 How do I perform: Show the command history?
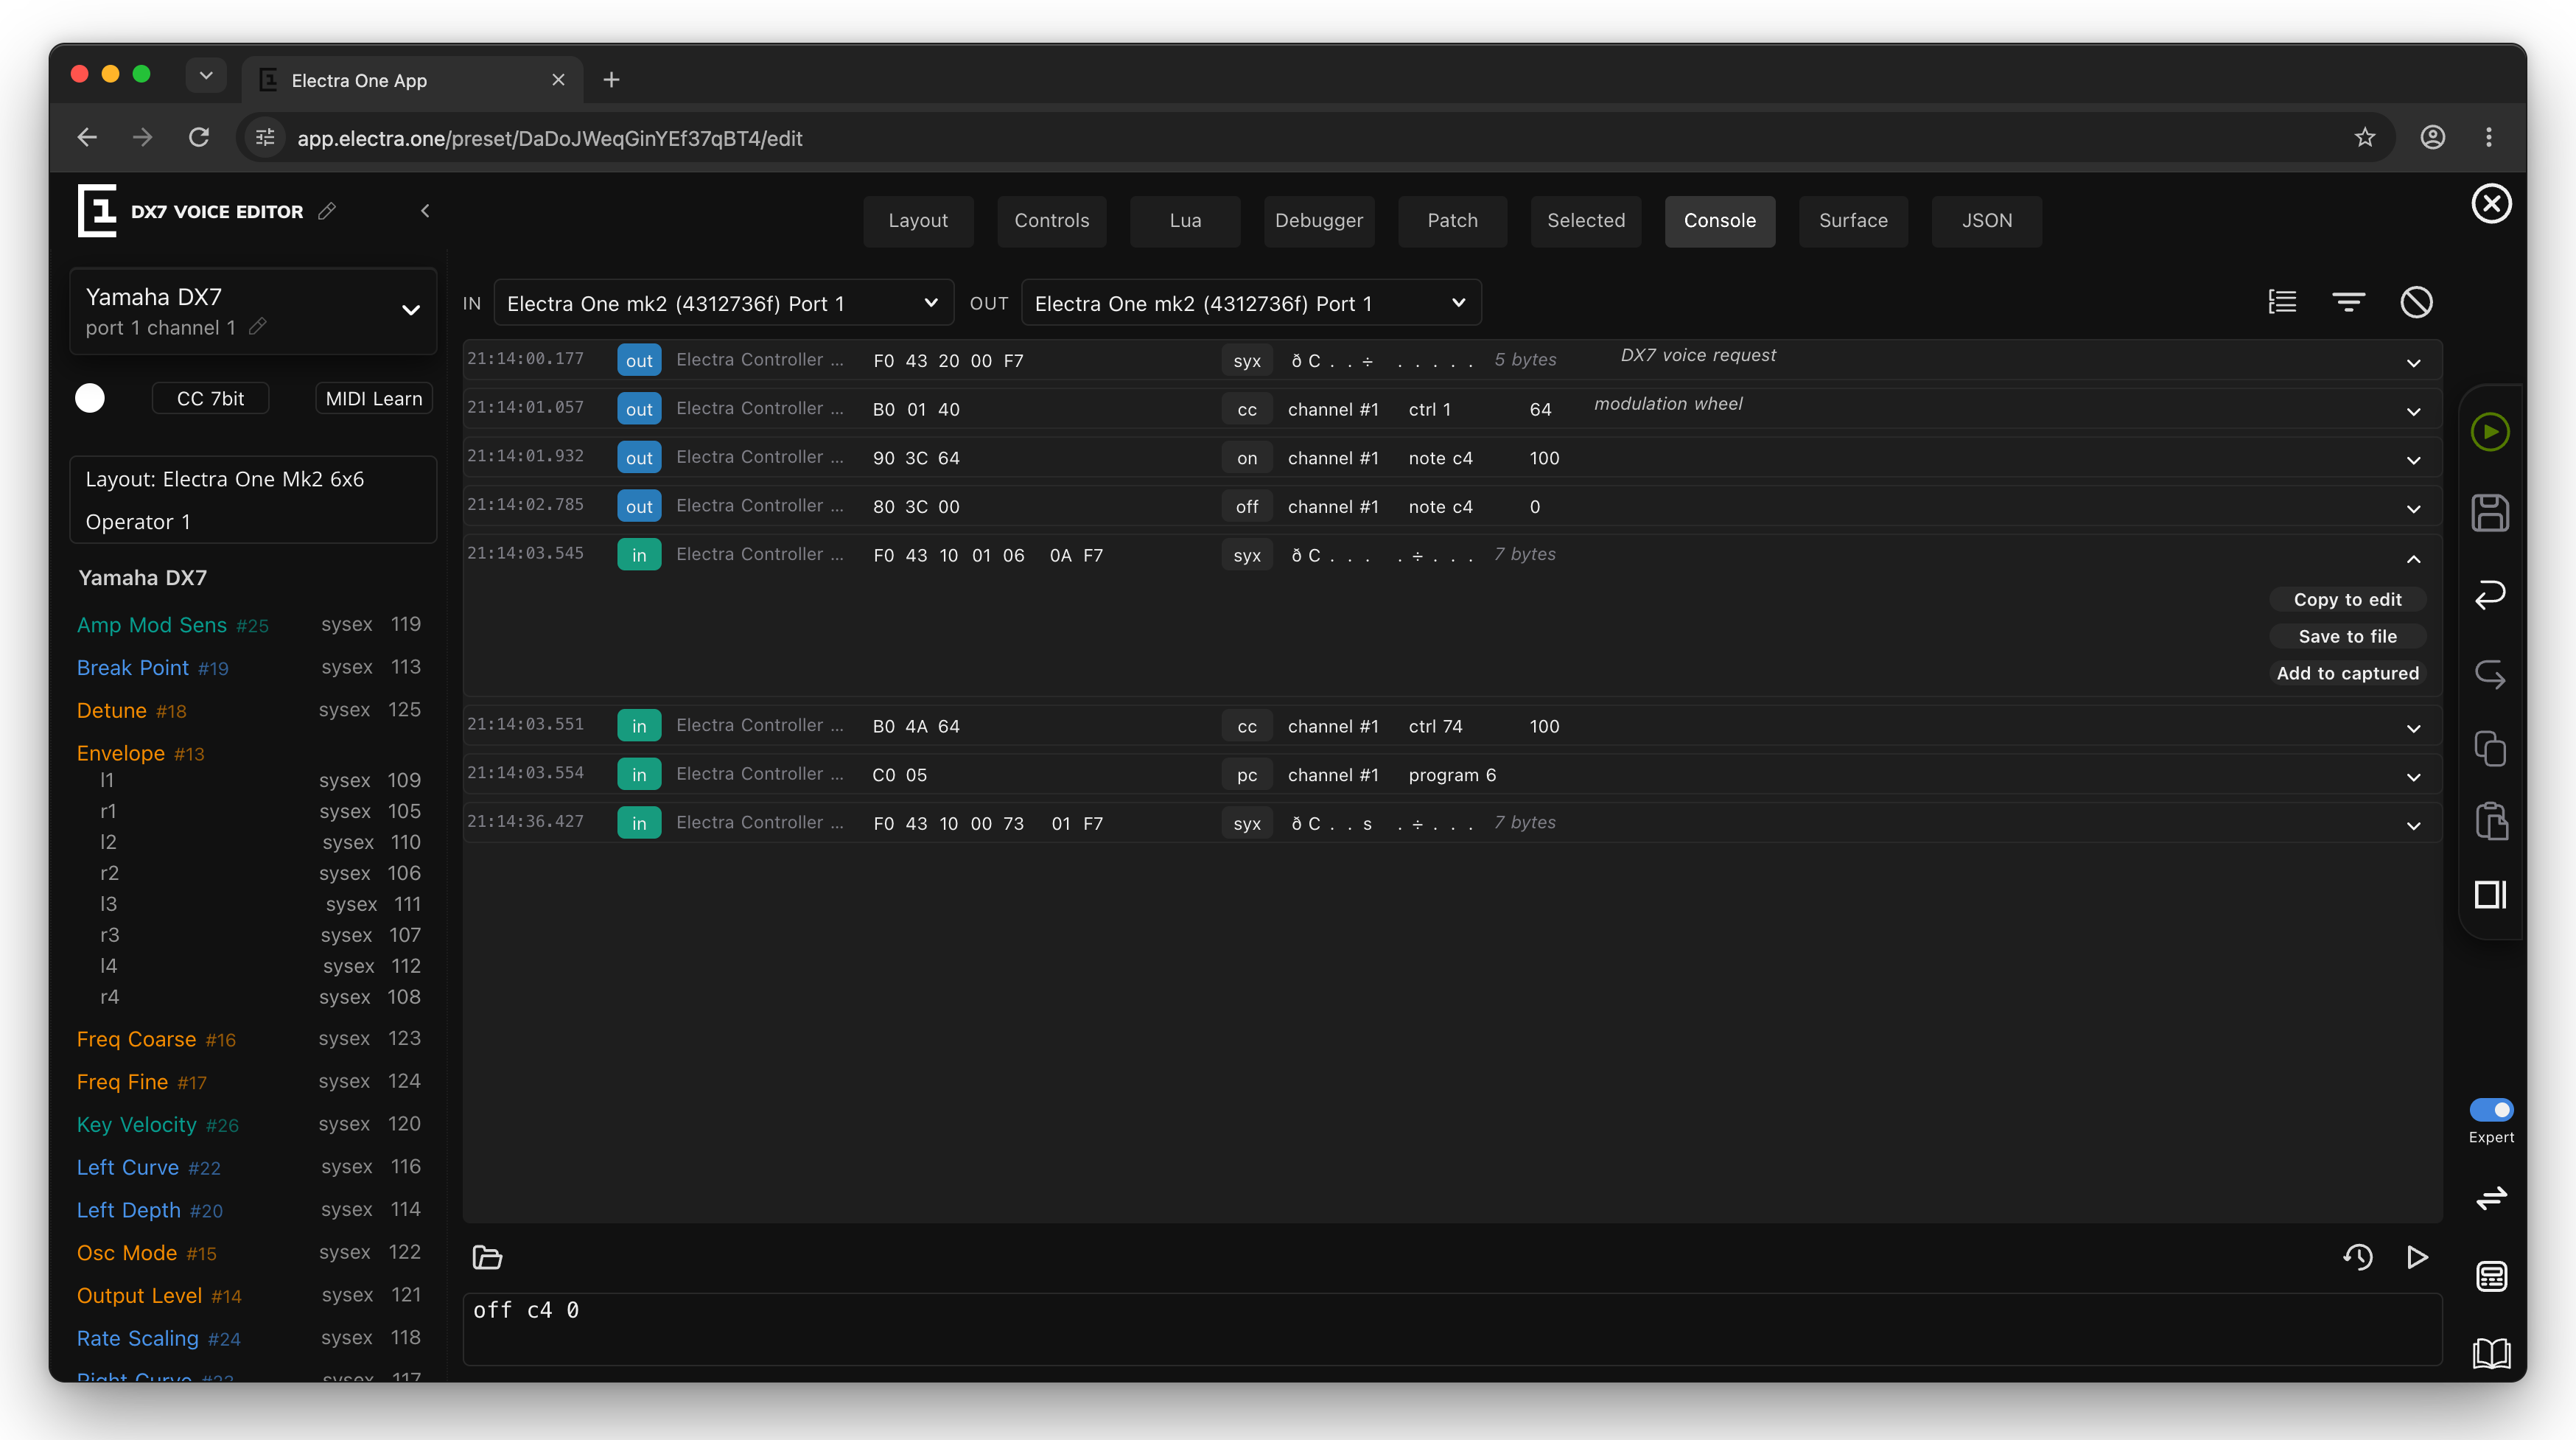click(2358, 1257)
